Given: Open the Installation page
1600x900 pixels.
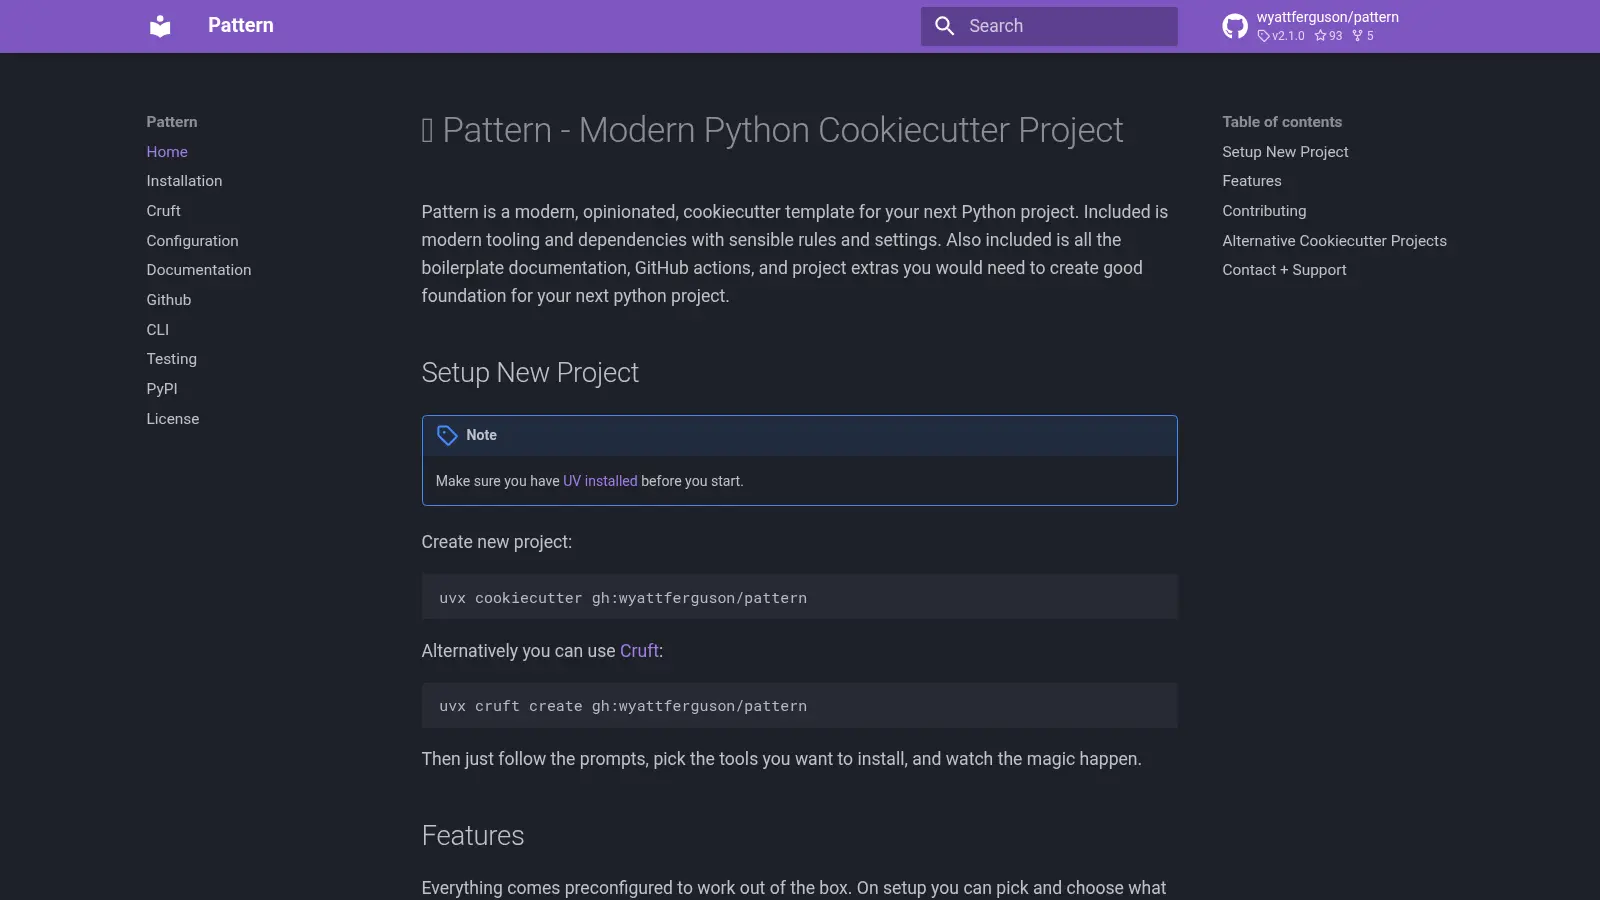Looking at the screenshot, I should 184,181.
